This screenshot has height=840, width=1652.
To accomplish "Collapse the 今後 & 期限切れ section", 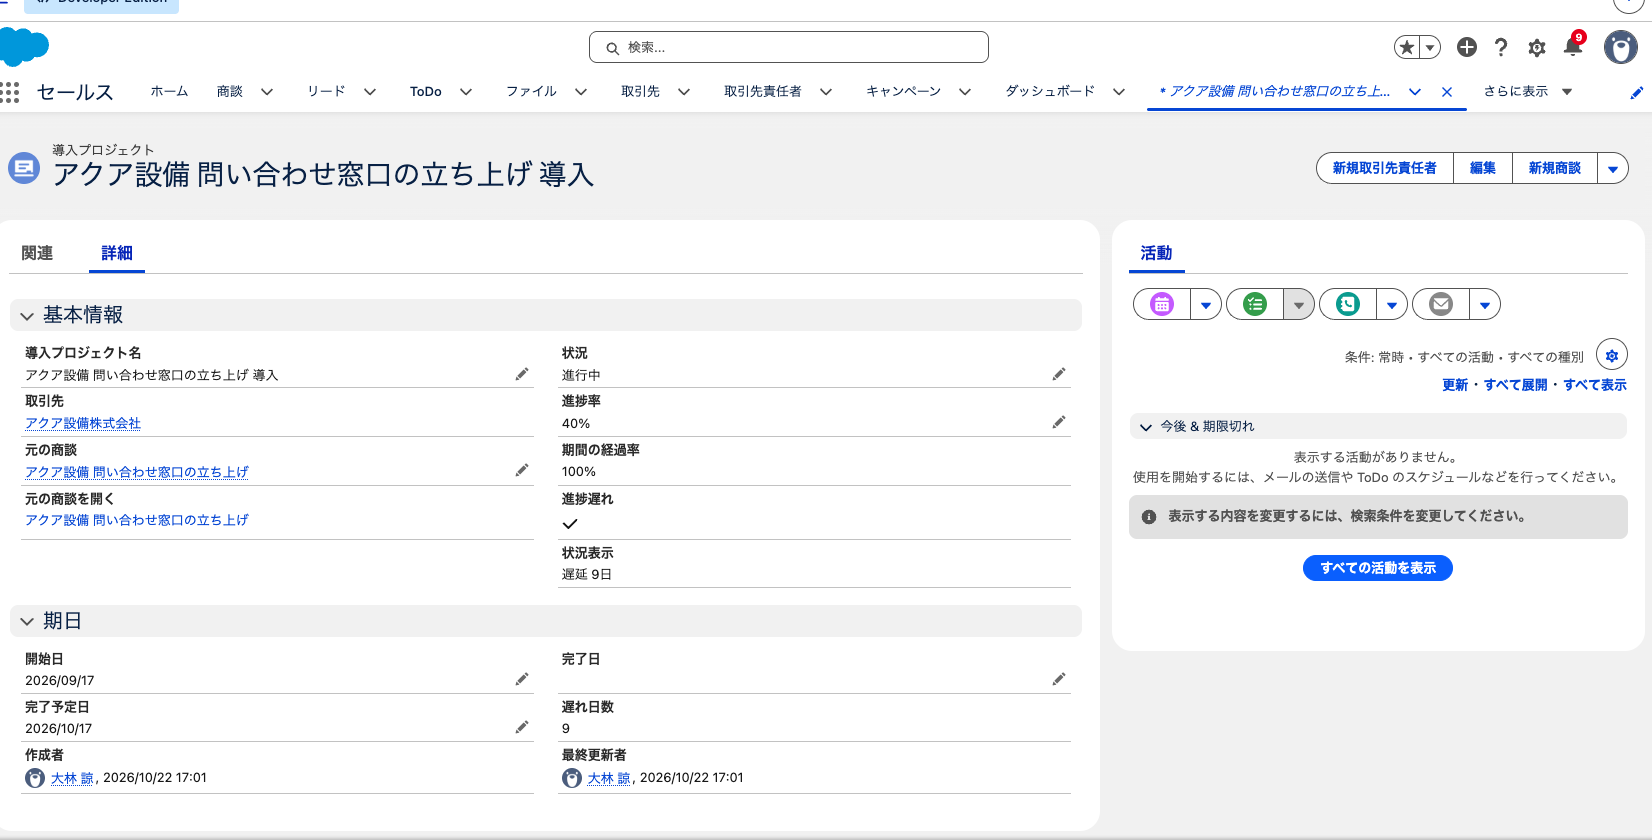I will coord(1378,426).
